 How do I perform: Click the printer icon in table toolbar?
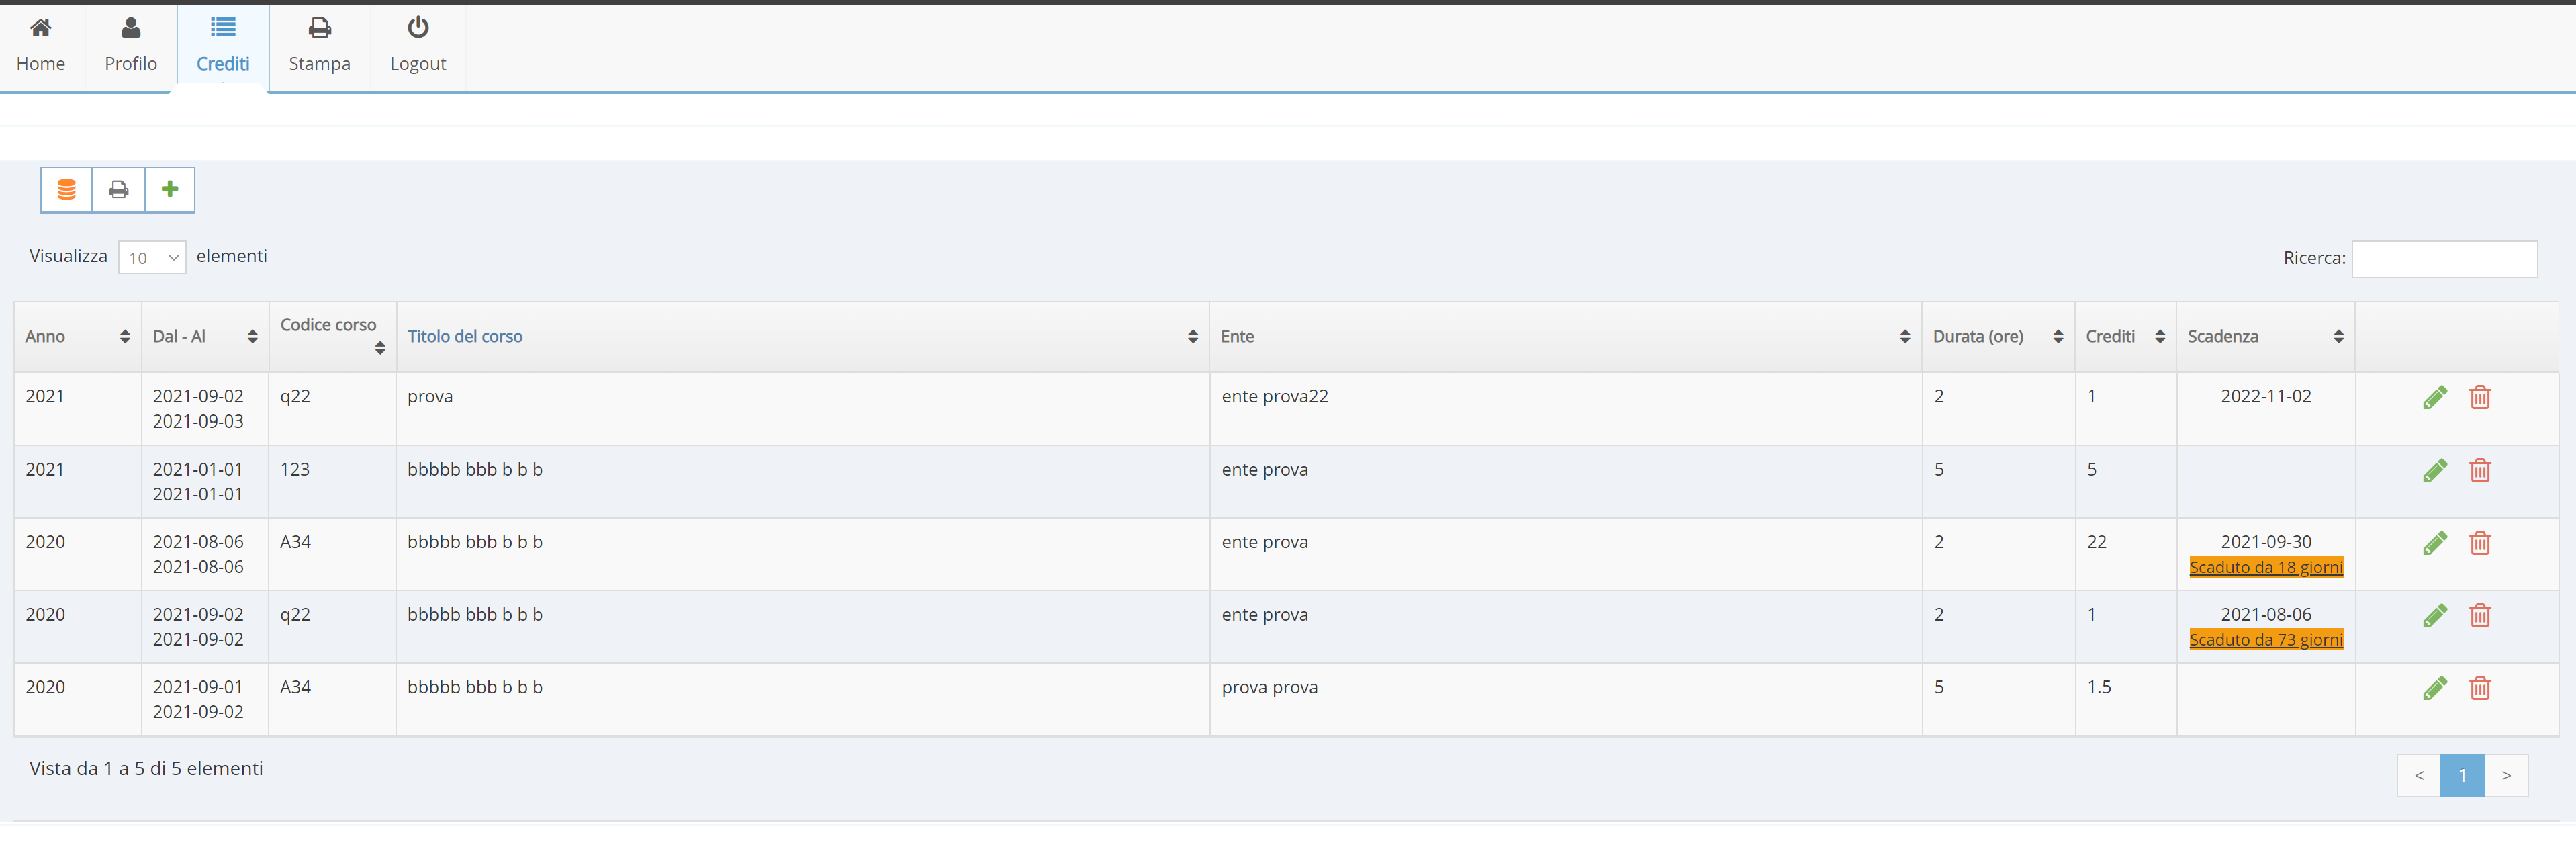tap(119, 189)
